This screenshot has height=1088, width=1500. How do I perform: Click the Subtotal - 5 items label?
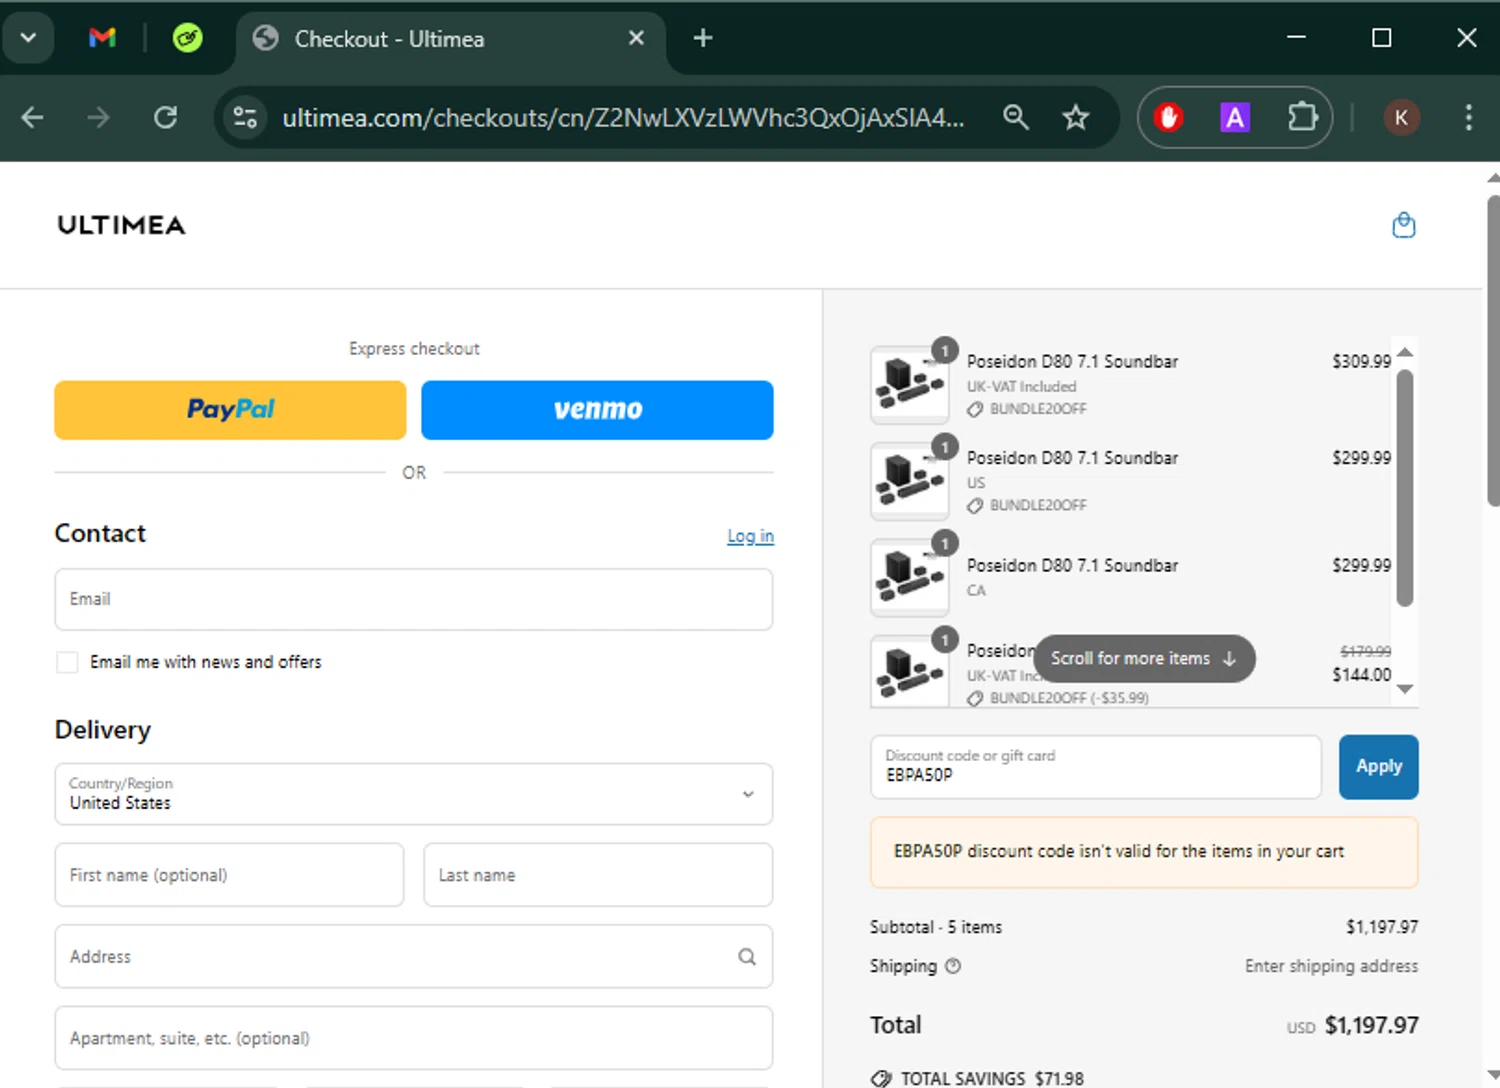pyautogui.click(x=936, y=927)
